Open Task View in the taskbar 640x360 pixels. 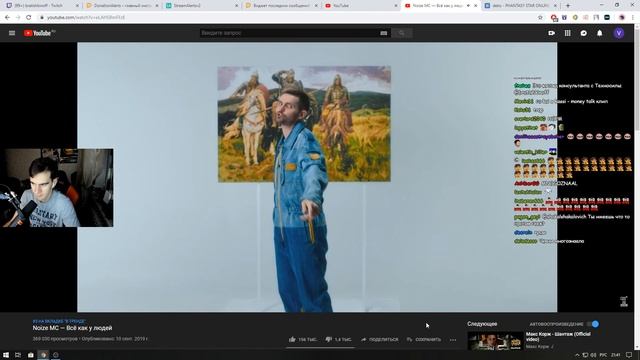[x=18, y=355]
